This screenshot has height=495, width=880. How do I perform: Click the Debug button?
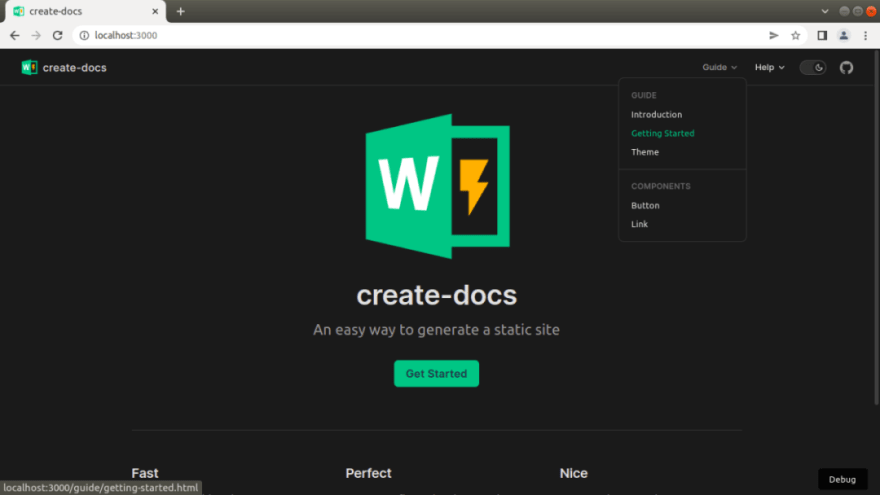(x=842, y=479)
